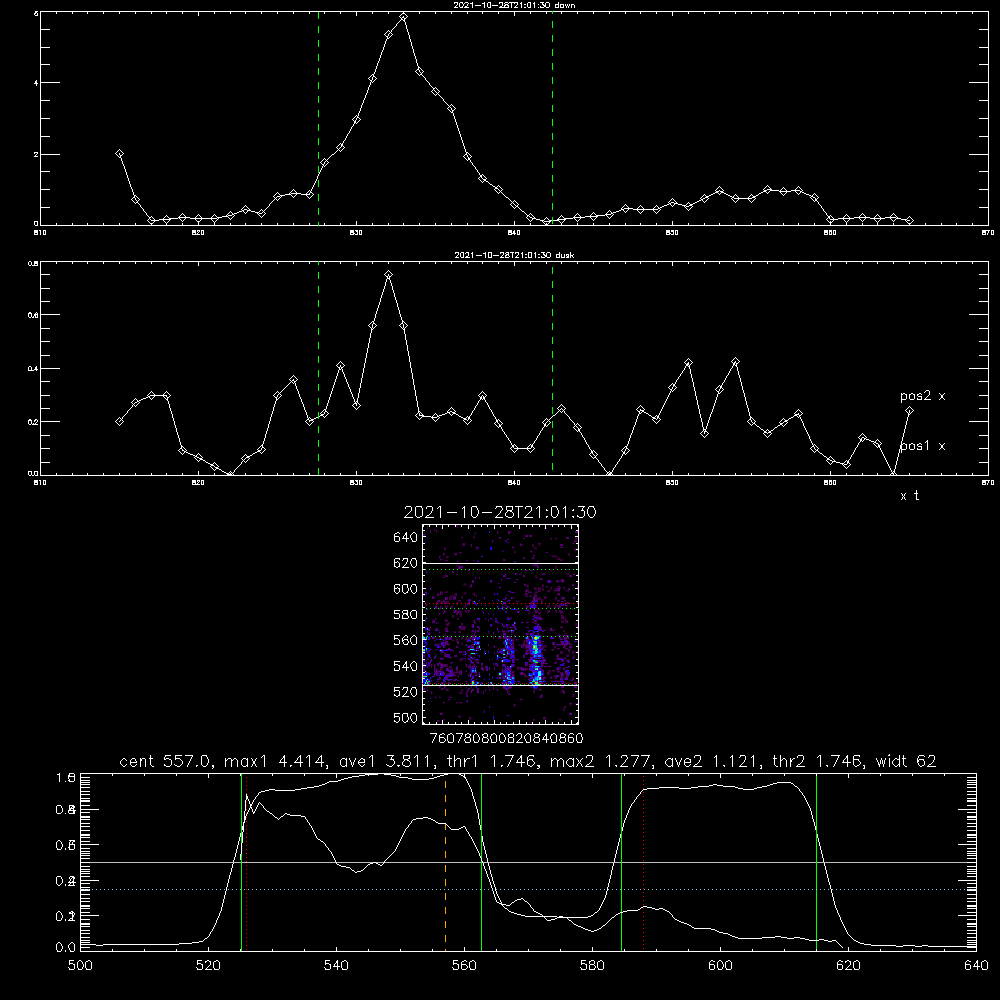Click the '640' x-axis label of bottom plot

[x=976, y=966]
